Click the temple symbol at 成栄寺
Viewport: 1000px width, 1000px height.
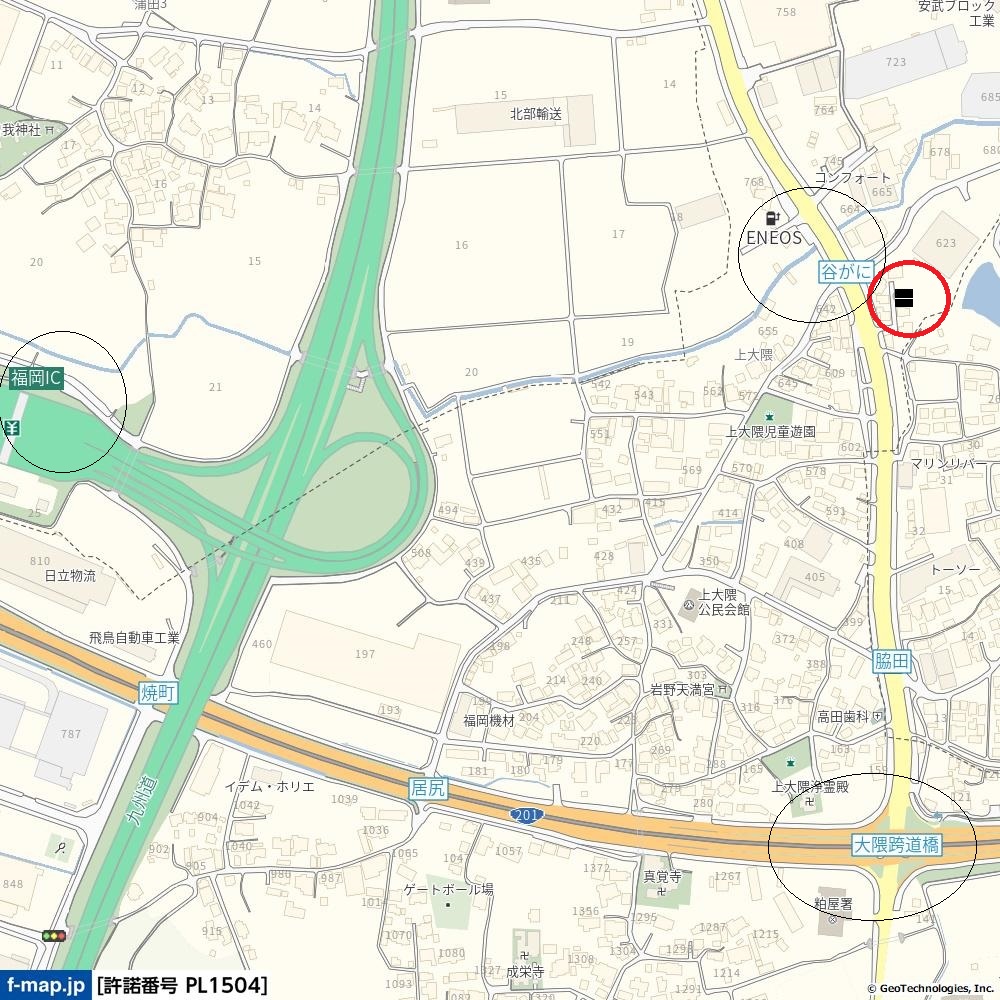pos(524,954)
